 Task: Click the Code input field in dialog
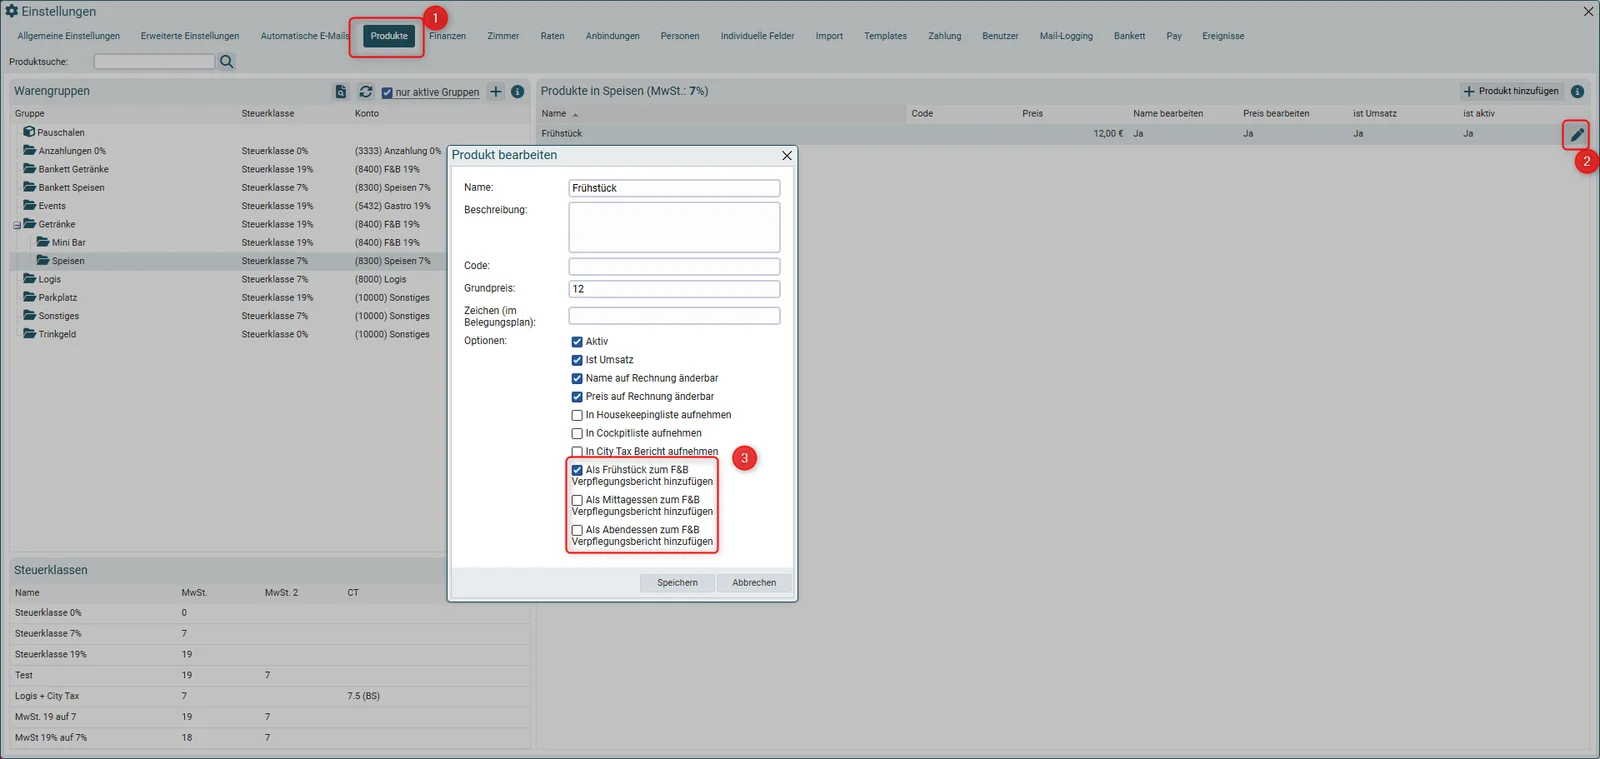[674, 266]
